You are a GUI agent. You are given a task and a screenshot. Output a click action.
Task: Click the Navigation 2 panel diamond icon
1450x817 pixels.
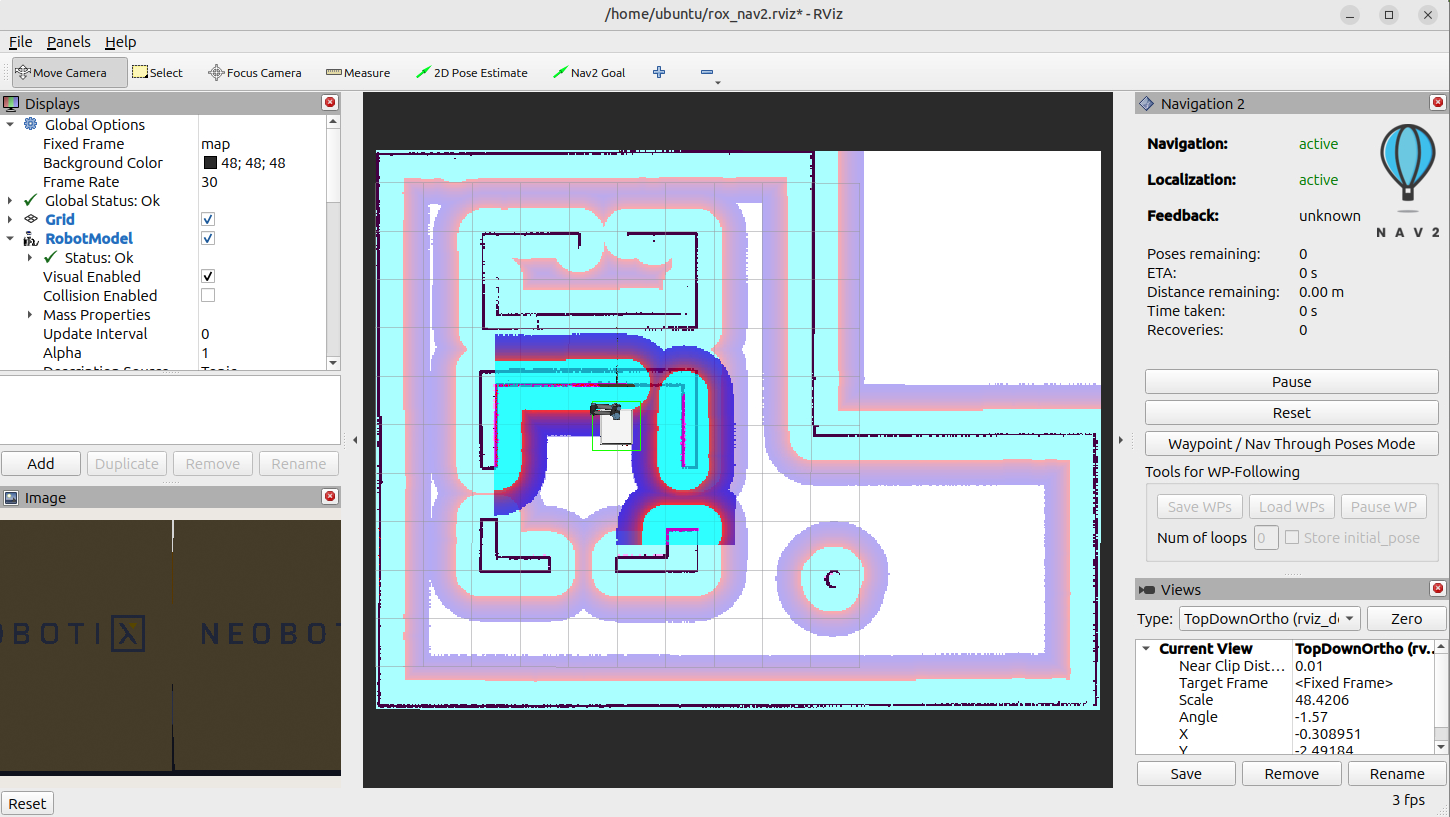click(1147, 103)
